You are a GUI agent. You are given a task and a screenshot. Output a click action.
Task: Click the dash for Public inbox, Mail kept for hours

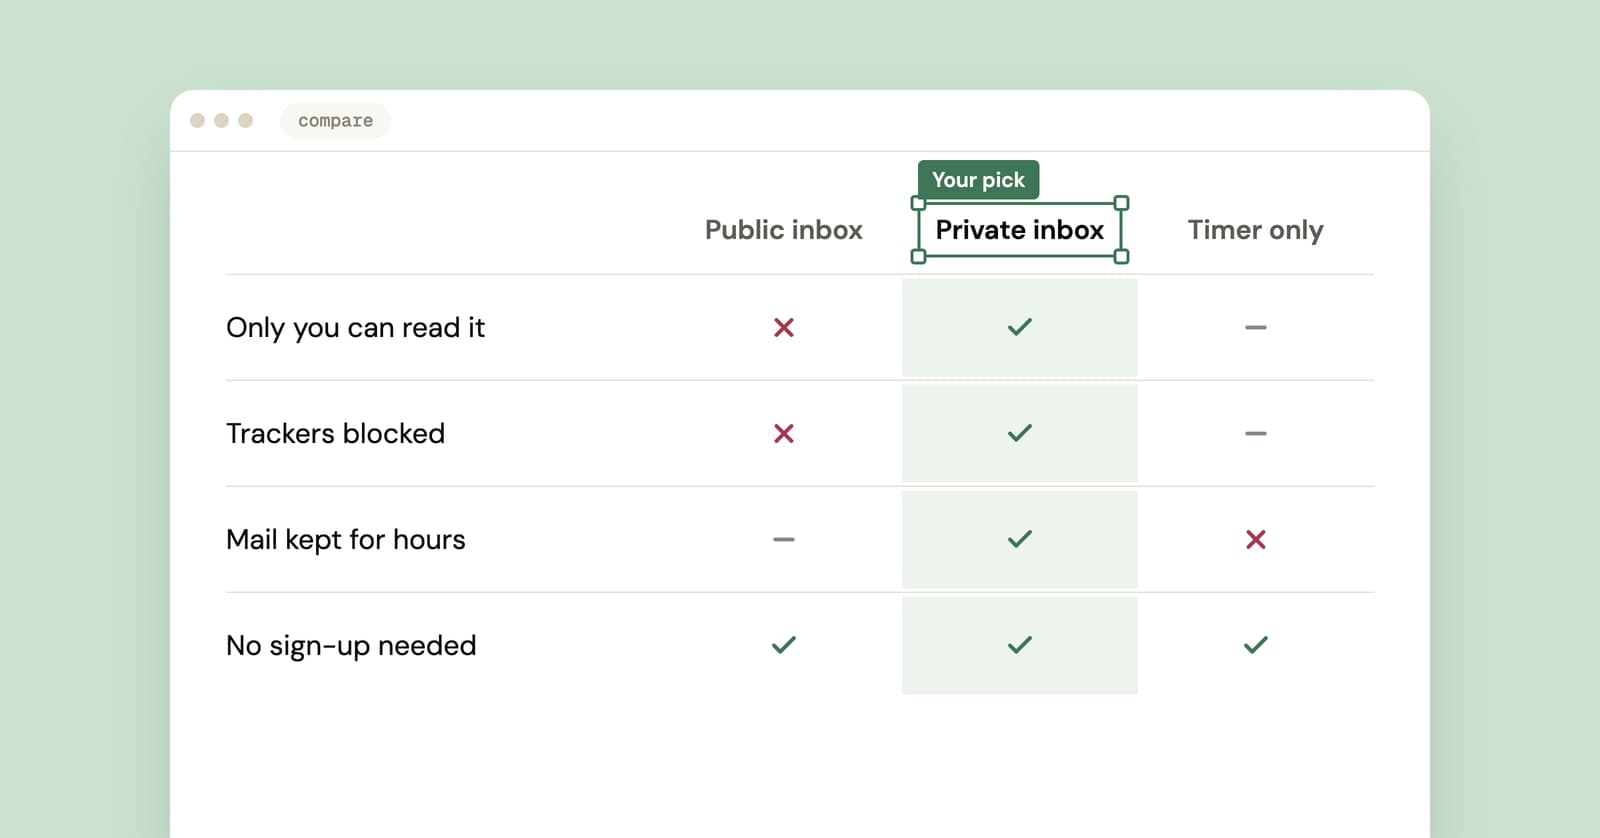pos(784,539)
